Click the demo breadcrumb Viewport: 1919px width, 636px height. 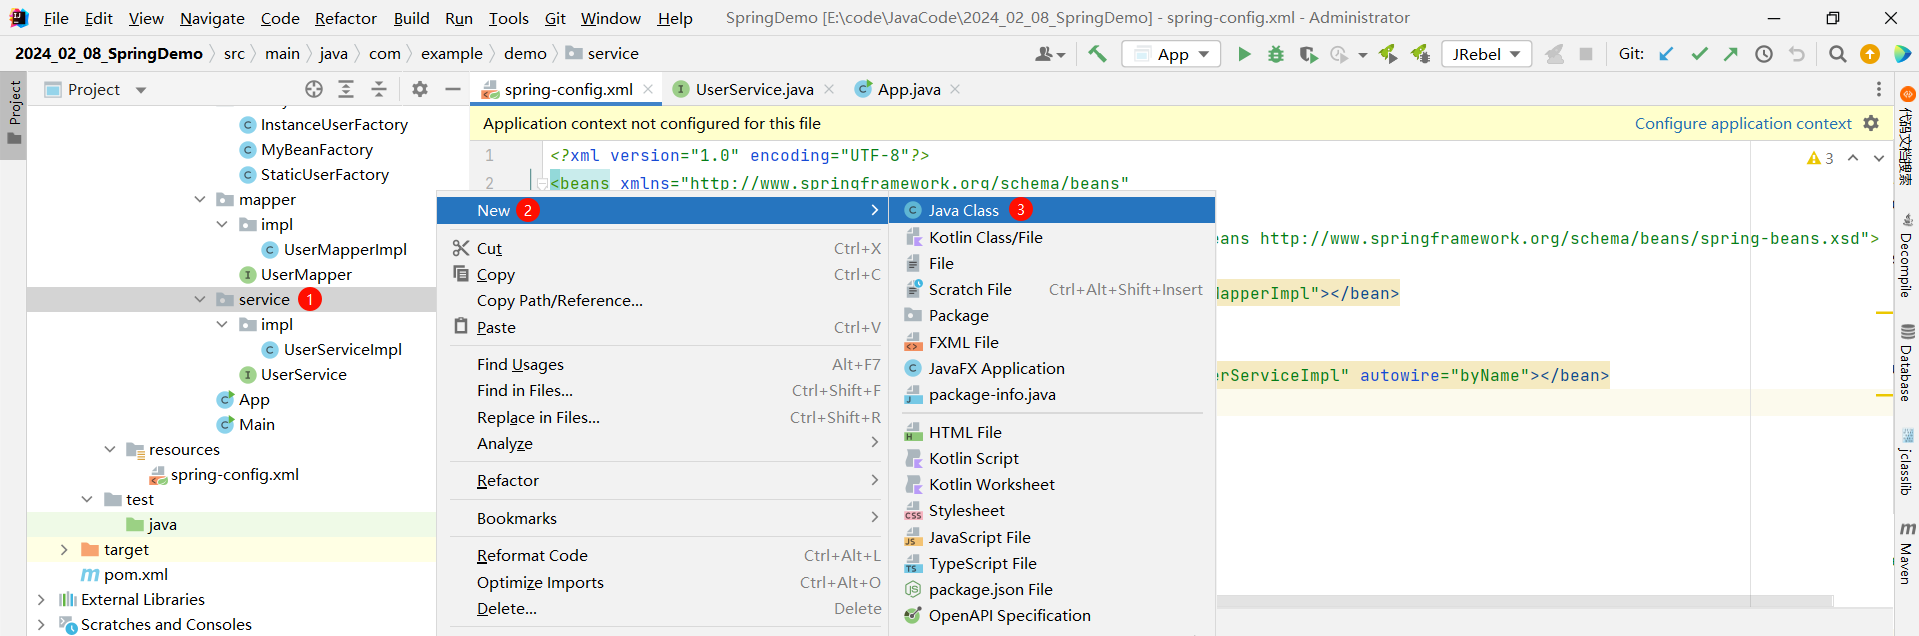click(525, 53)
